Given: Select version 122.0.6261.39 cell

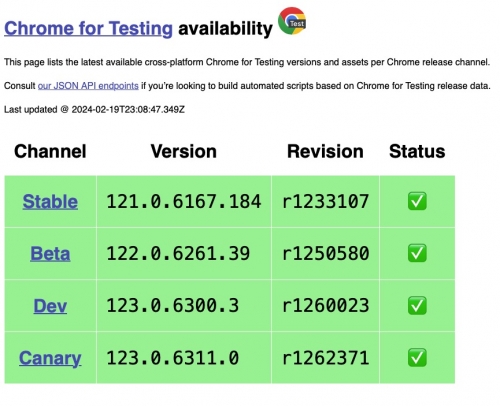Looking at the screenshot, I should point(184,254).
